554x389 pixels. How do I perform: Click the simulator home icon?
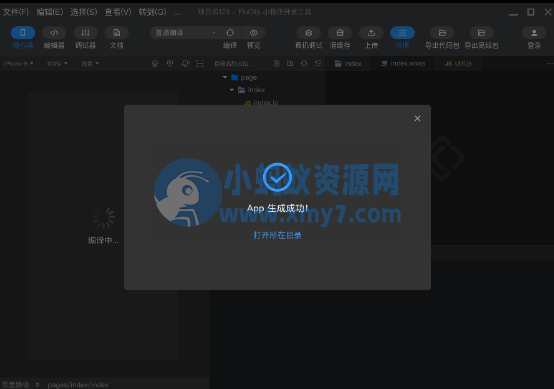coord(155,64)
